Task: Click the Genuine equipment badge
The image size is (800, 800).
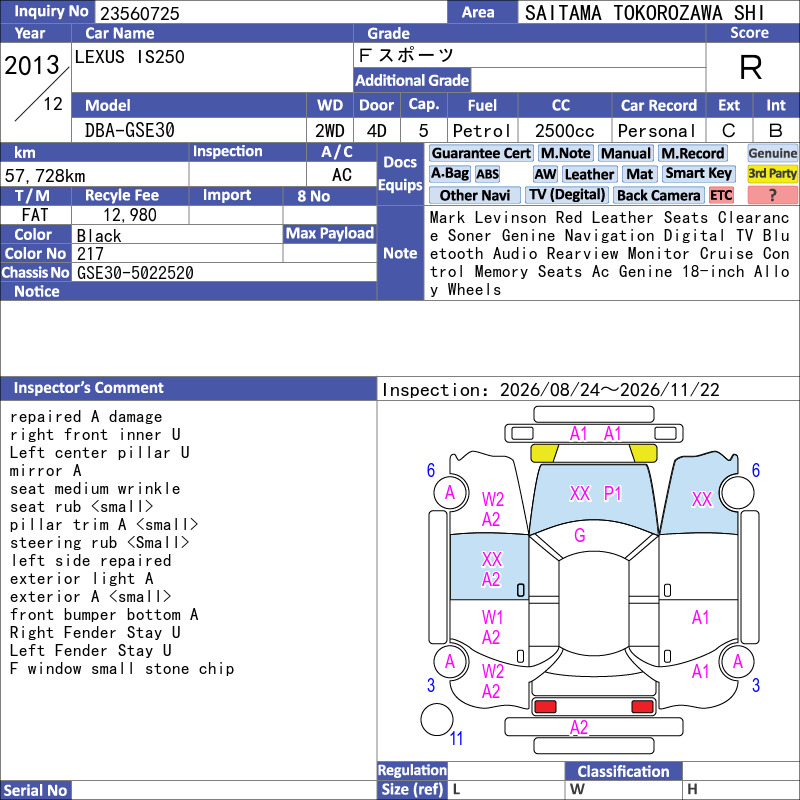Action: (x=772, y=153)
